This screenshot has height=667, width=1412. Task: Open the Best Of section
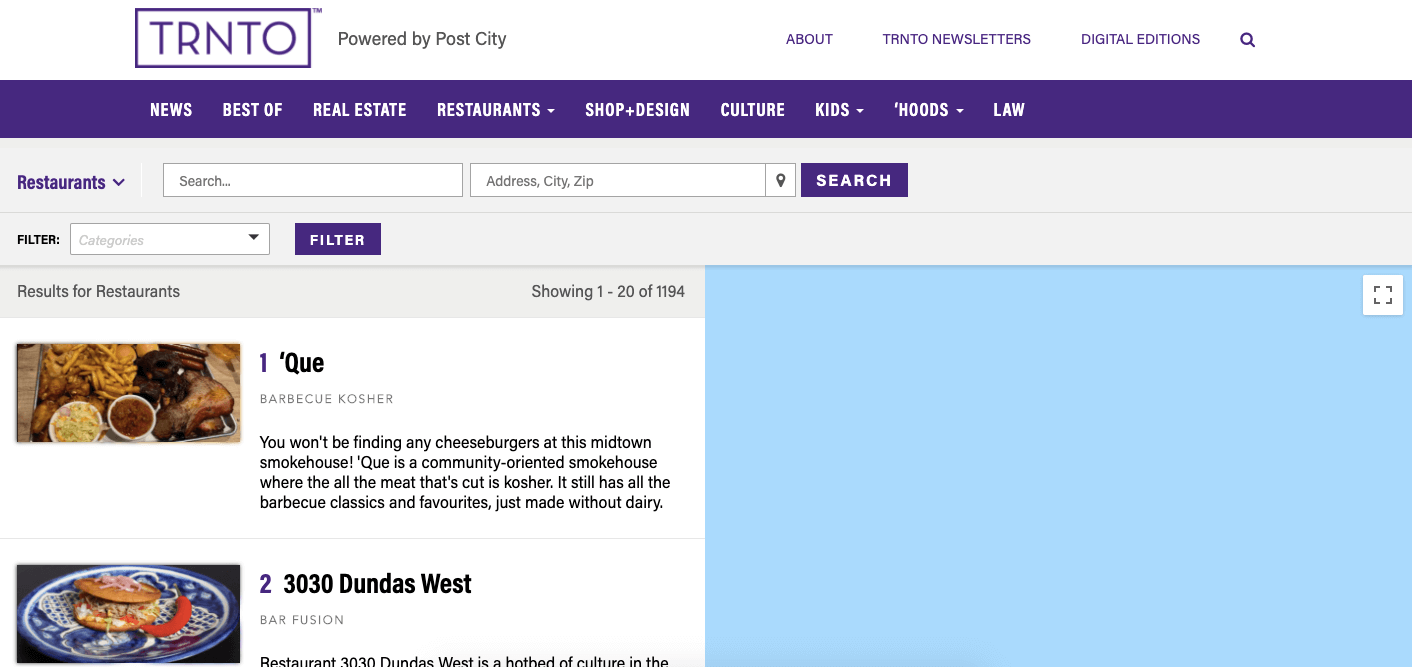pyautogui.click(x=252, y=110)
